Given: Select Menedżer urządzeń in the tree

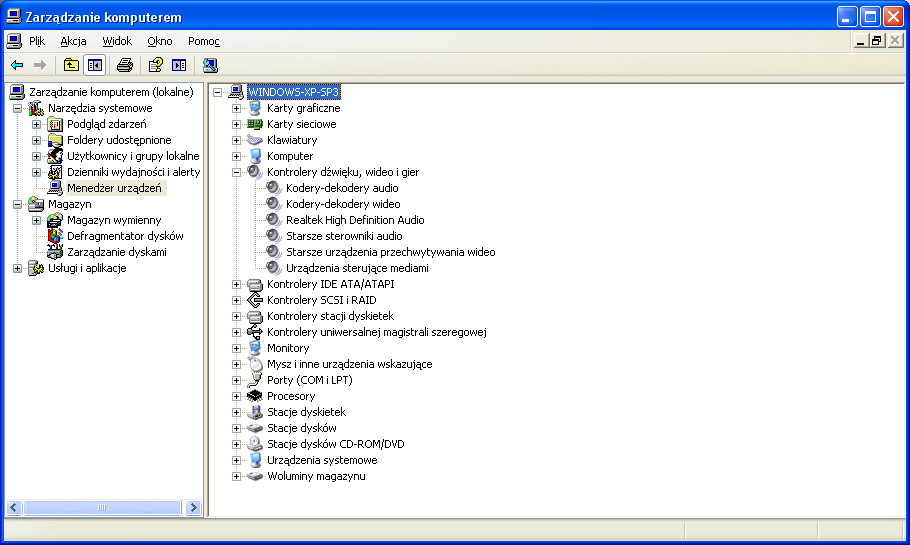Looking at the screenshot, I should coord(114,188).
